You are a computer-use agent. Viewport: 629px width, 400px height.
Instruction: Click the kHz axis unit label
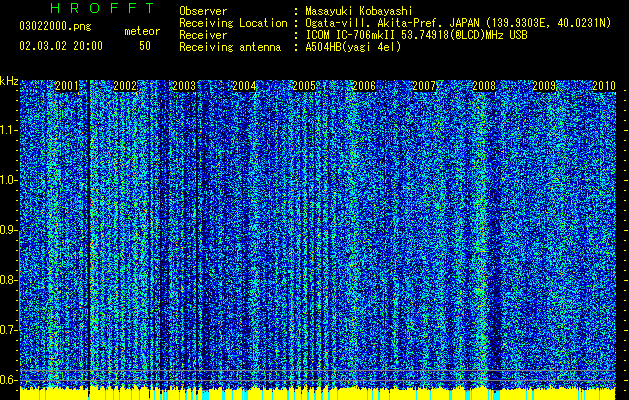pyautogui.click(x=9, y=81)
